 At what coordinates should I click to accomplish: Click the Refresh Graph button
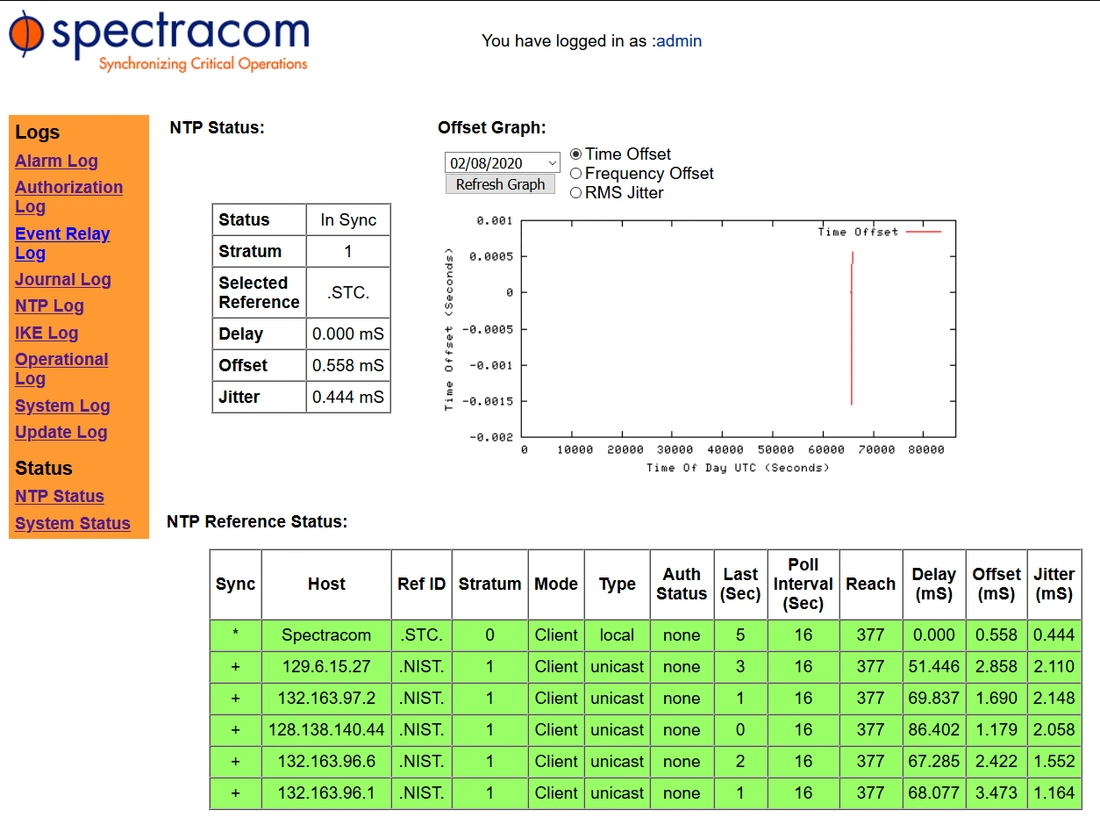click(x=500, y=184)
